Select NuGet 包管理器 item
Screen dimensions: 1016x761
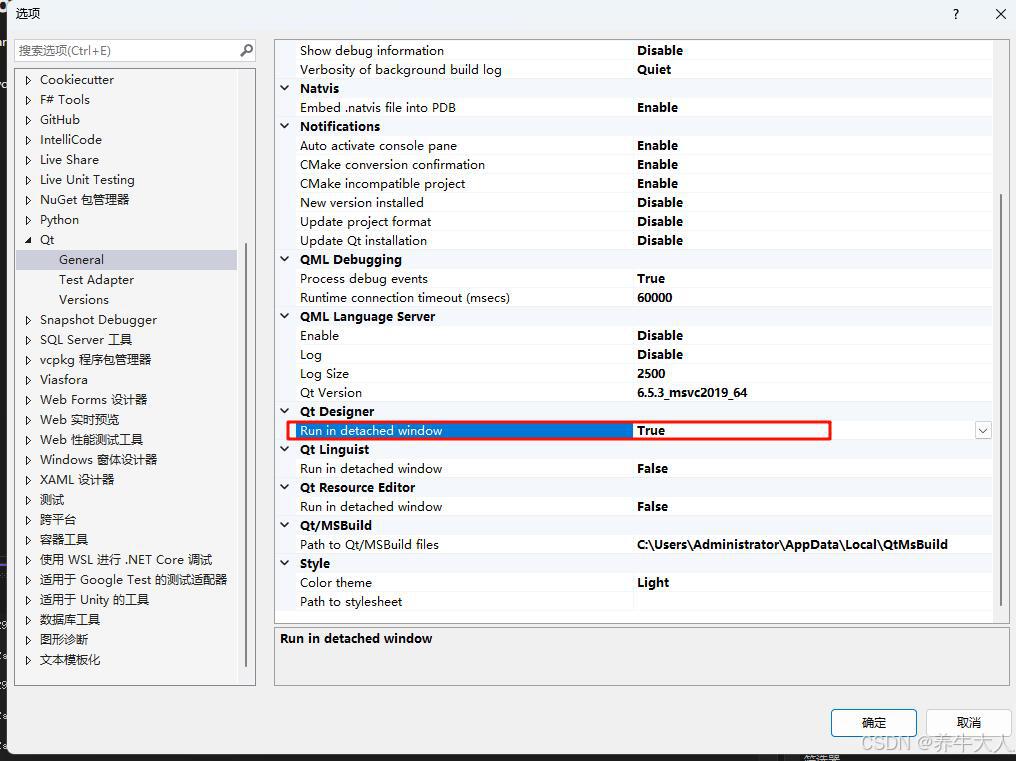pyautogui.click(x=84, y=200)
